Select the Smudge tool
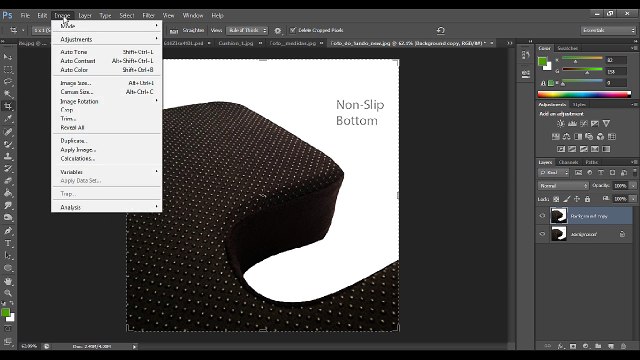The height and width of the screenshot is (360, 640). click(8, 205)
